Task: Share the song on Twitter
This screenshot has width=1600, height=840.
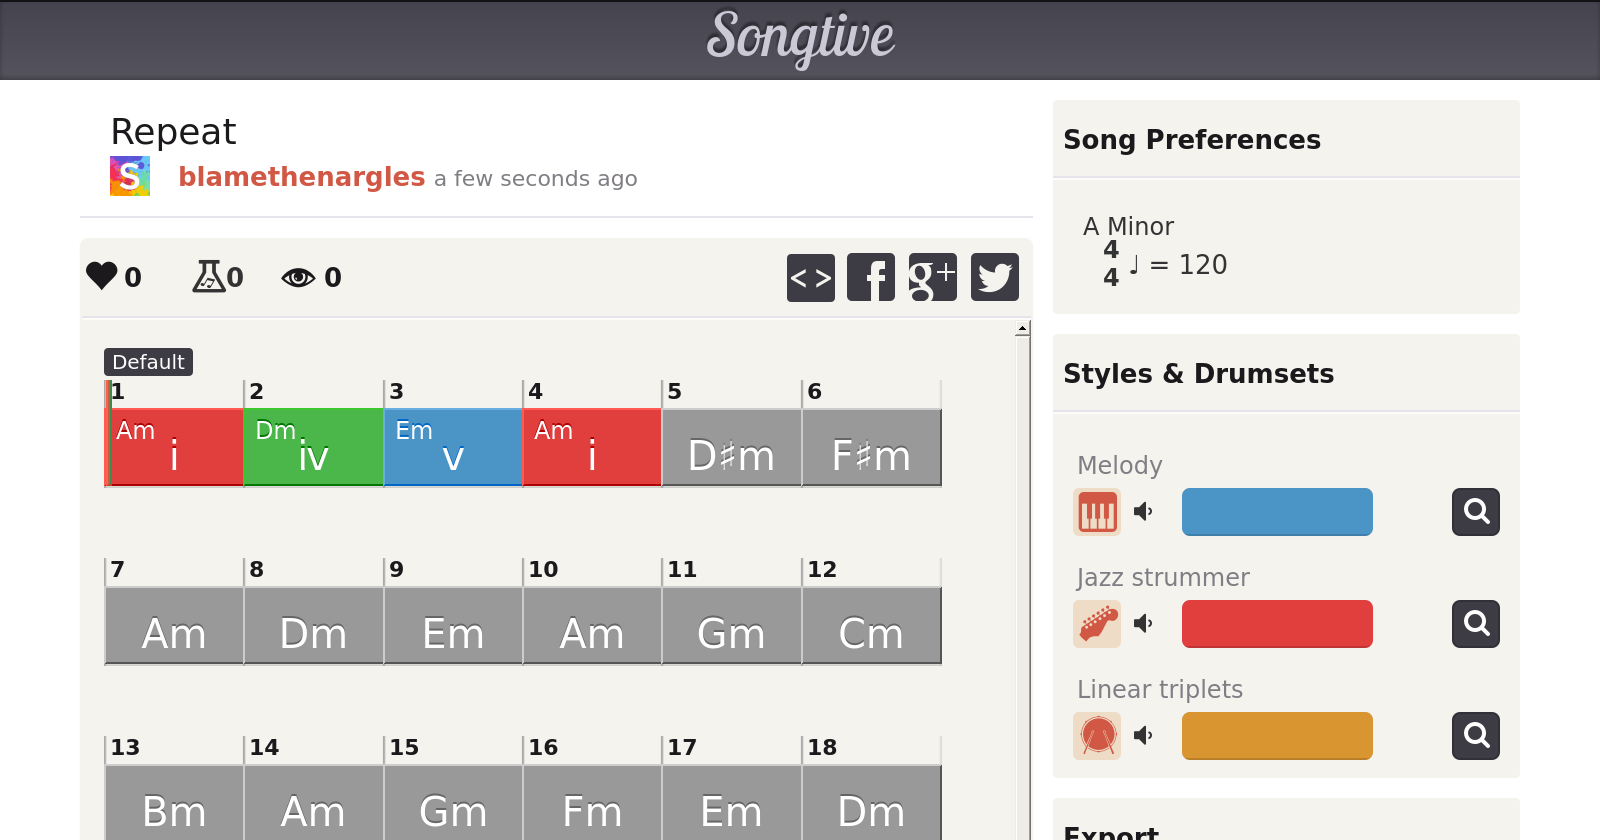Action: [x=994, y=277]
